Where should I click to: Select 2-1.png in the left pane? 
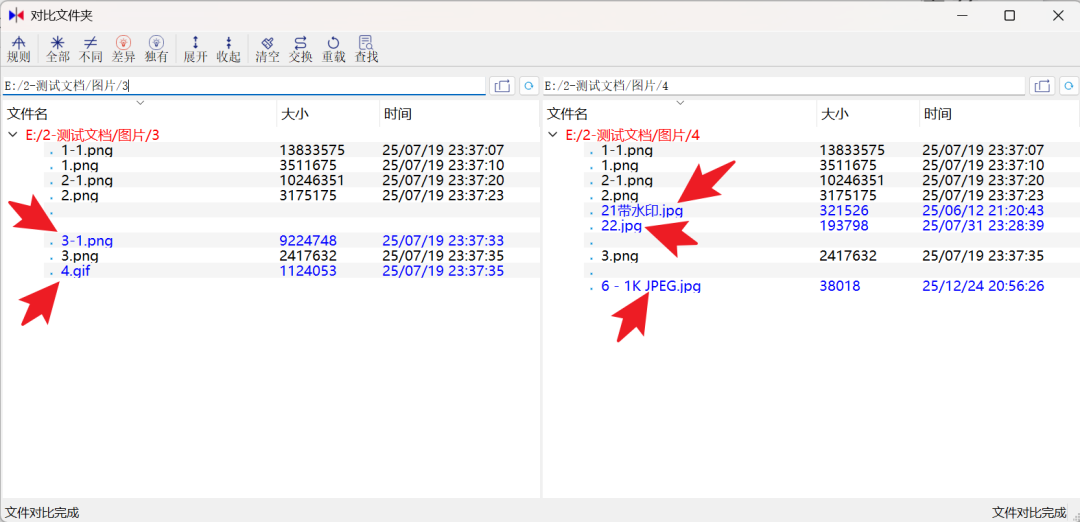(87, 180)
